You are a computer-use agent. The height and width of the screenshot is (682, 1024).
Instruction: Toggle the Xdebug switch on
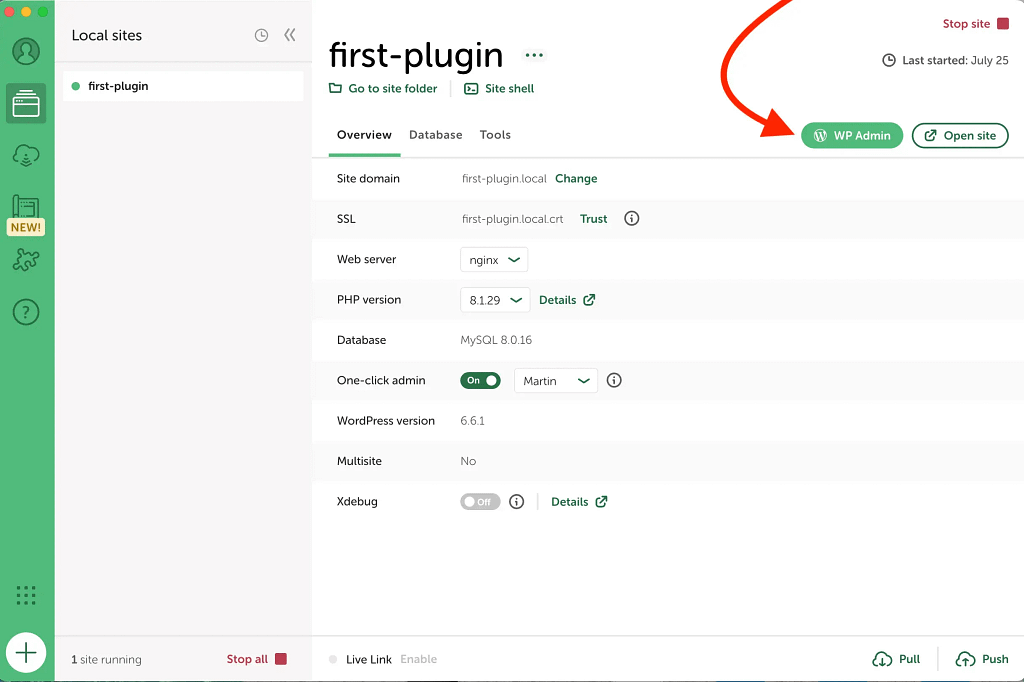pos(481,502)
